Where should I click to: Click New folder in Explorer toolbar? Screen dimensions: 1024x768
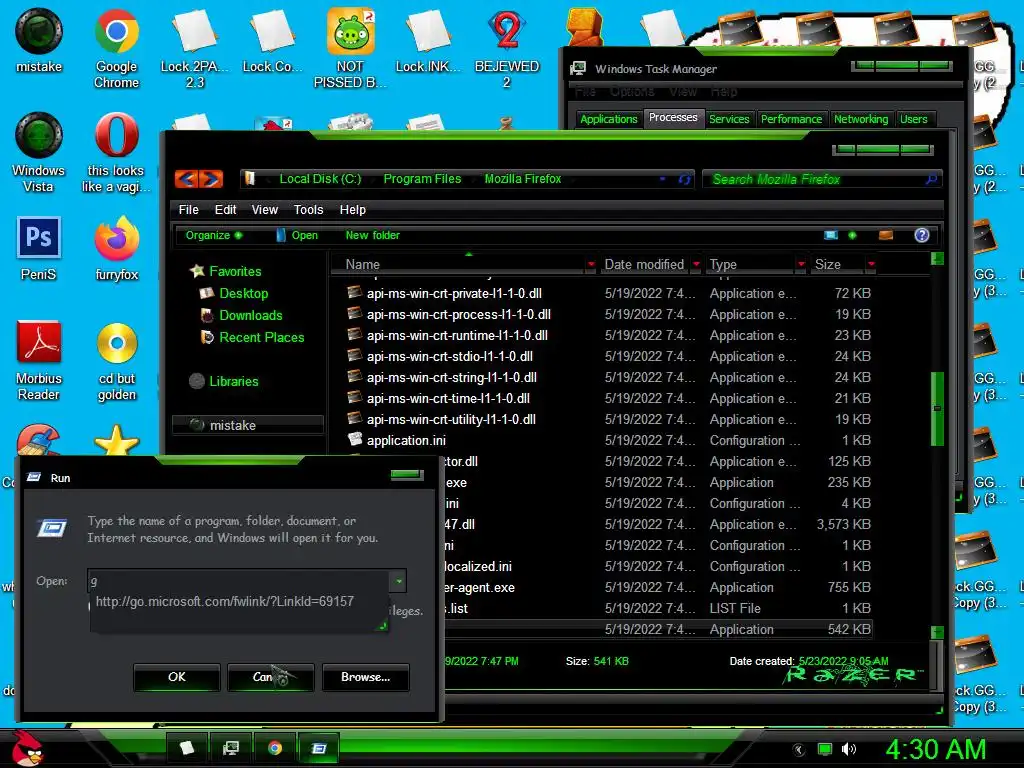(372, 235)
